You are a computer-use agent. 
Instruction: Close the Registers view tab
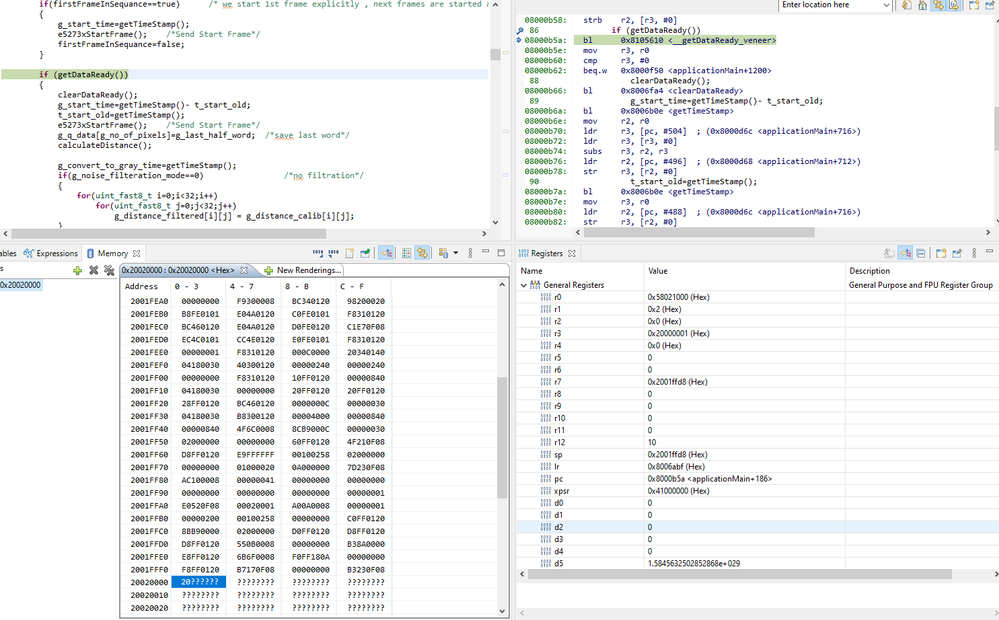tap(571, 253)
